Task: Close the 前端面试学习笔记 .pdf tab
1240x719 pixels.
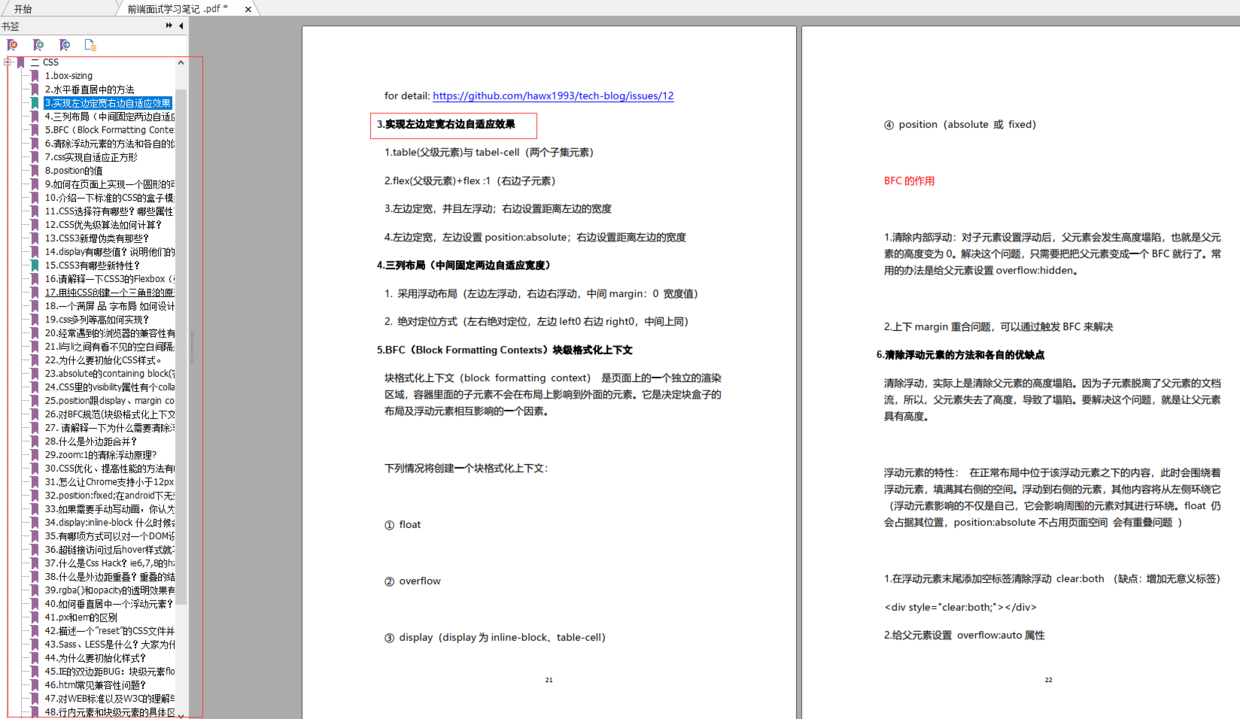Action: 248,9
